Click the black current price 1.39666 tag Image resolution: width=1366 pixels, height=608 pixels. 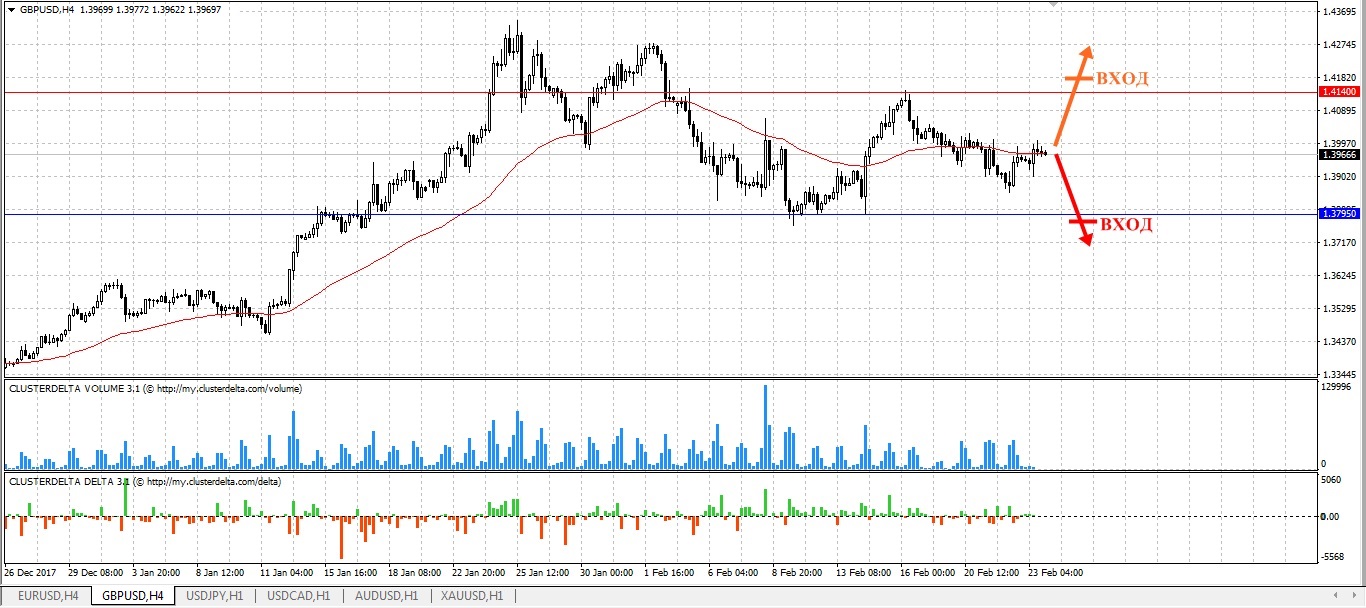click(x=1339, y=155)
